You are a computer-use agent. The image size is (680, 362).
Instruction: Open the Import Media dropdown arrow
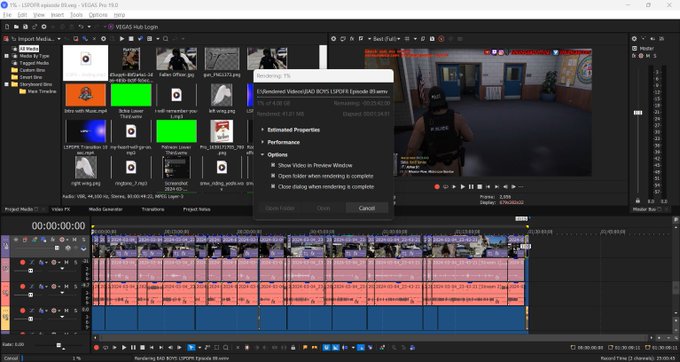pyautogui.click(x=59, y=39)
